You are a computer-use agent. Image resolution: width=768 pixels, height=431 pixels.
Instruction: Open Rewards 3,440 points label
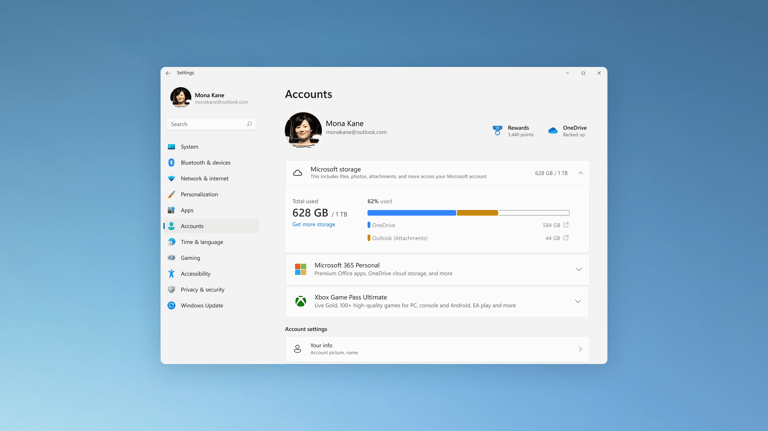pyautogui.click(x=520, y=131)
